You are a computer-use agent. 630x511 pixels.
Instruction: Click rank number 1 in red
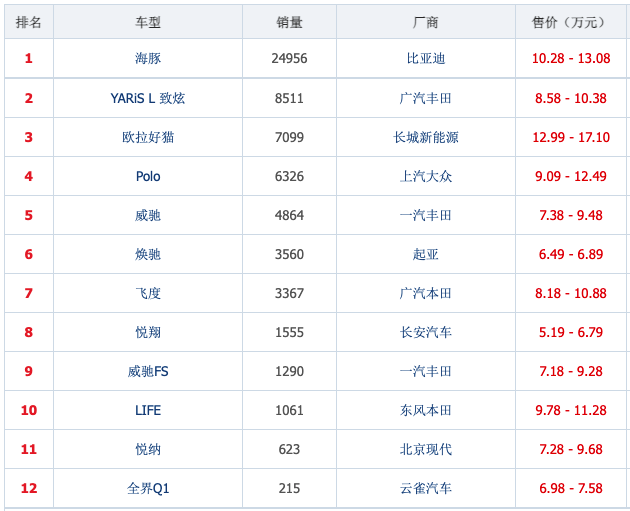(x=29, y=59)
